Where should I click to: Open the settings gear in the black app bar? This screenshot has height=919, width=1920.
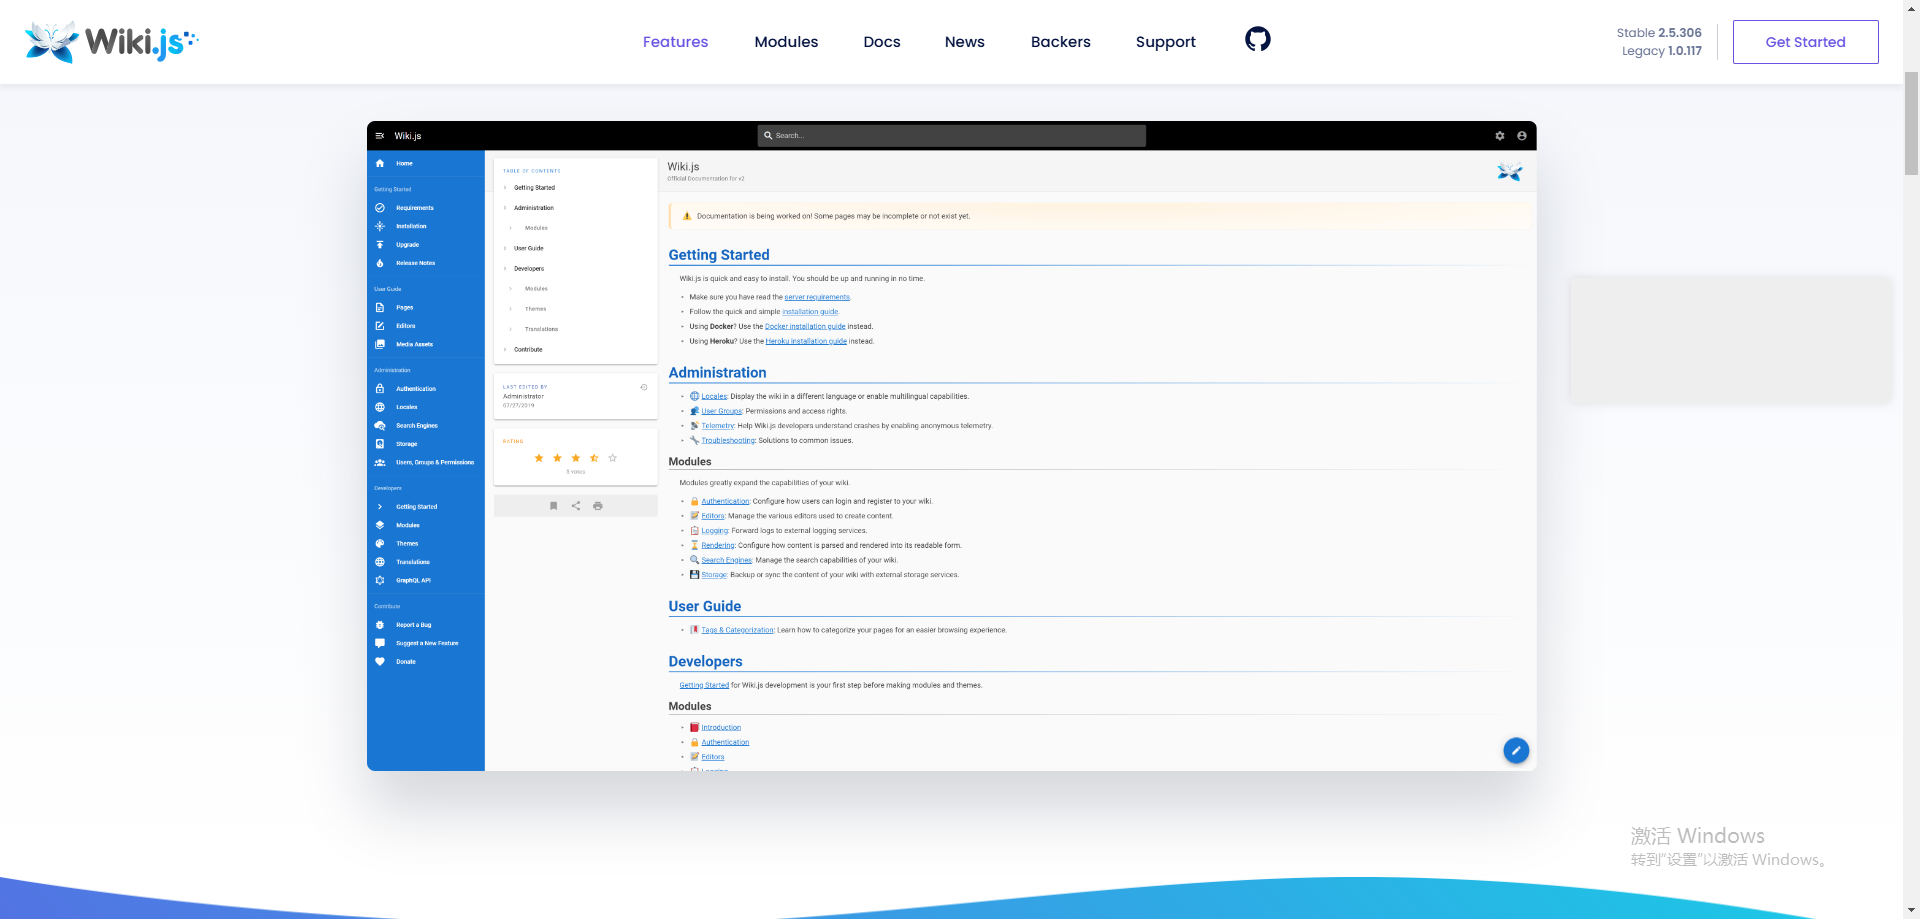(1499, 136)
